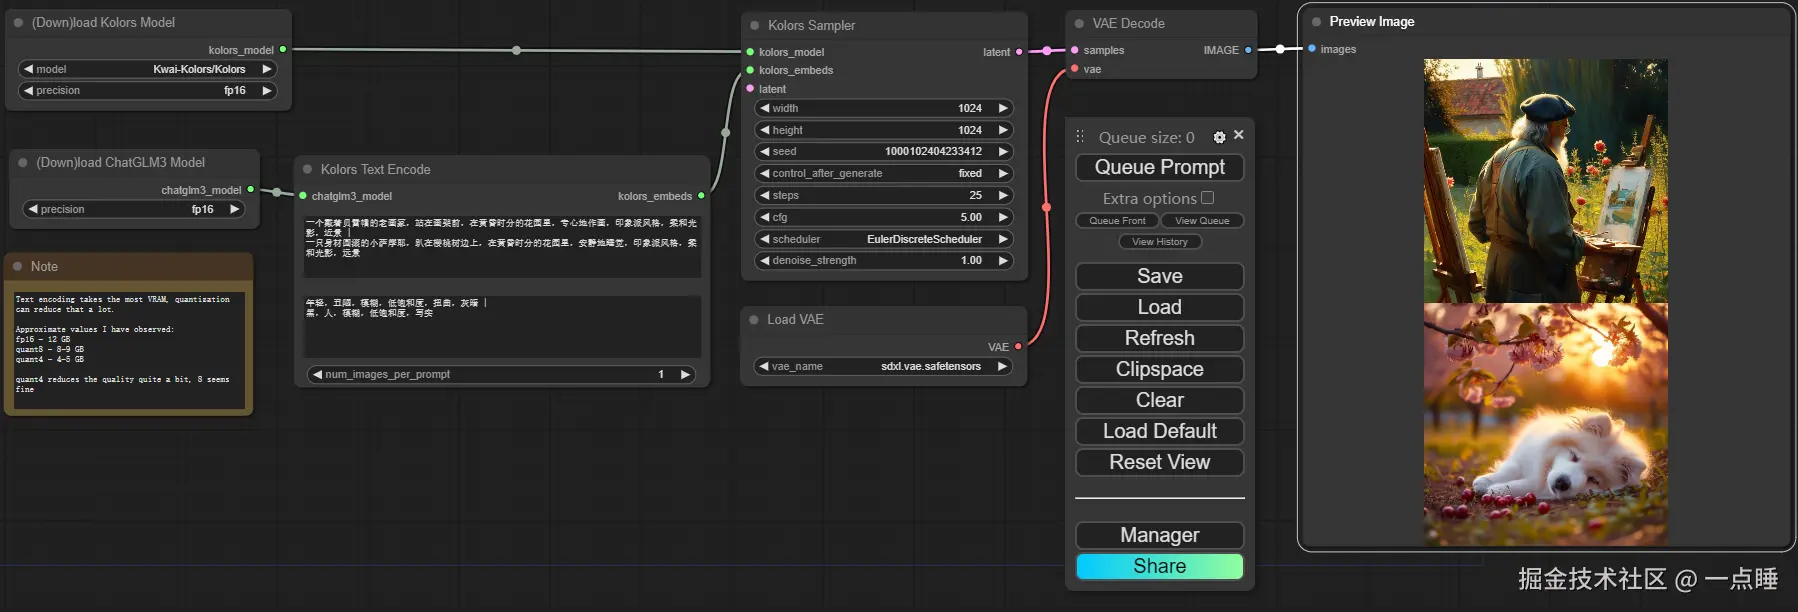Open Clipspace
The image size is (1798, 612).
click(1160, 369)
